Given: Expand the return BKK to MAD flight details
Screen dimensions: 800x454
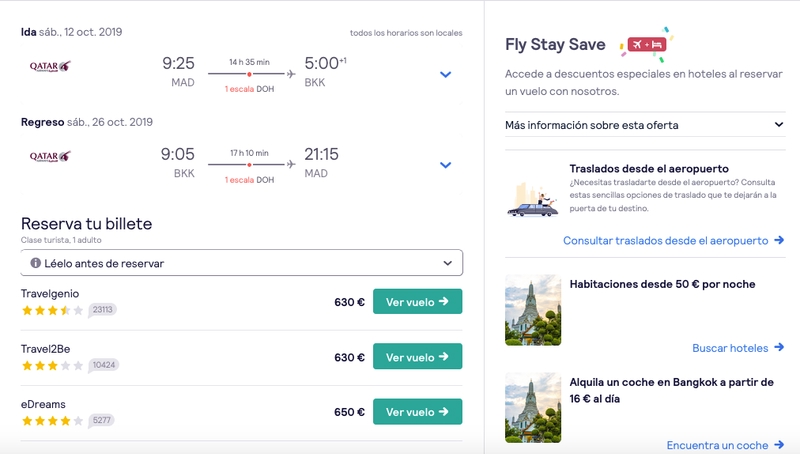Looking at the screenshot, I should click(445, 165).
